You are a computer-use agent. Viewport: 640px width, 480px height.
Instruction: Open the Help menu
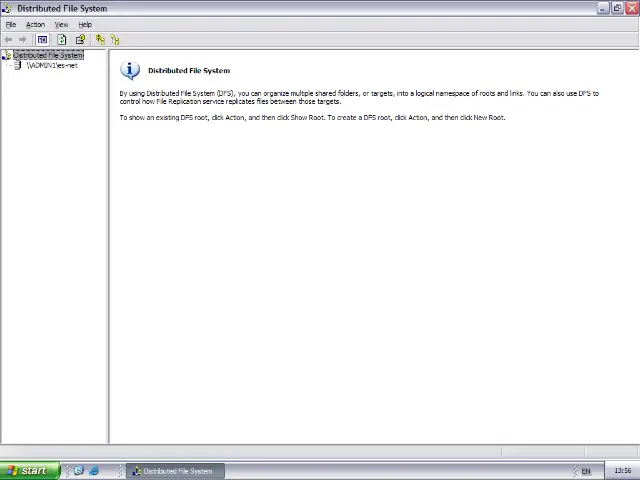(x=85, y=25)
